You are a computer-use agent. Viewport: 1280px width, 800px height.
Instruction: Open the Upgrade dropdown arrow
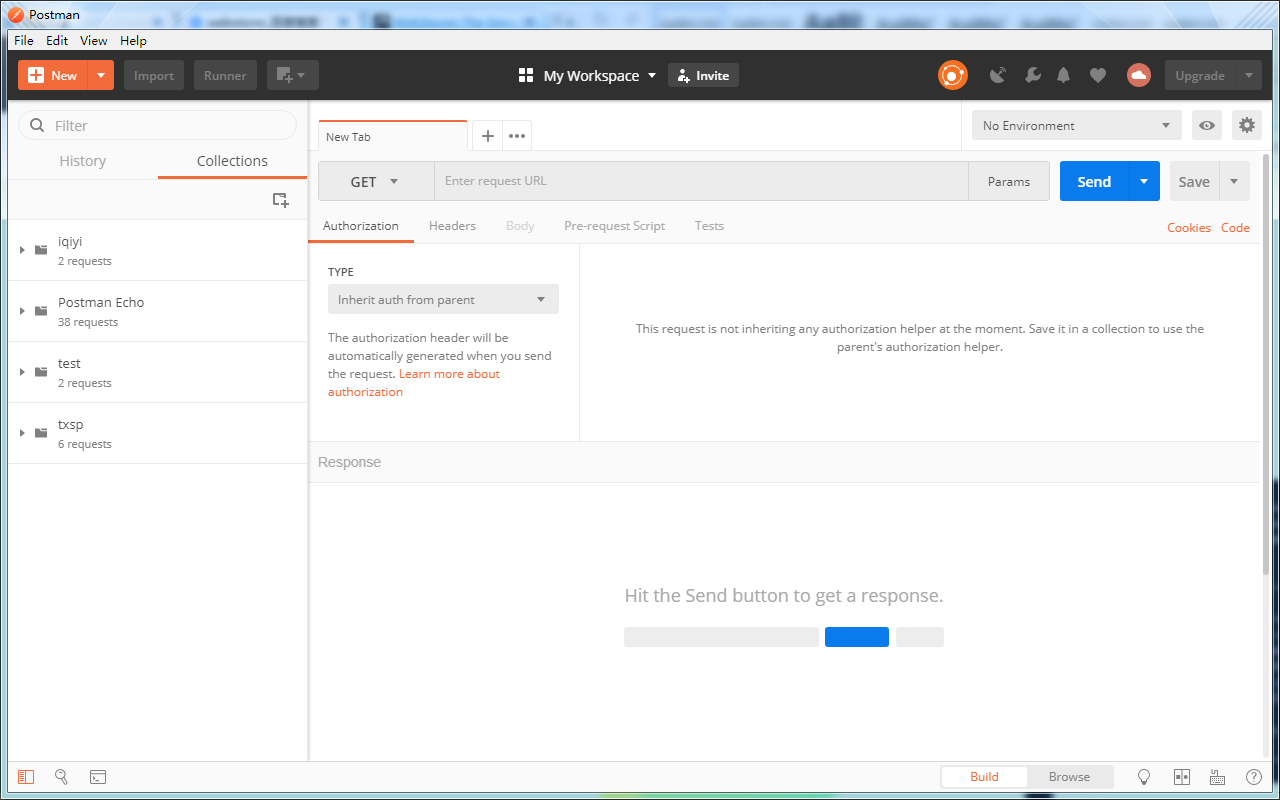coord(1248,75)
